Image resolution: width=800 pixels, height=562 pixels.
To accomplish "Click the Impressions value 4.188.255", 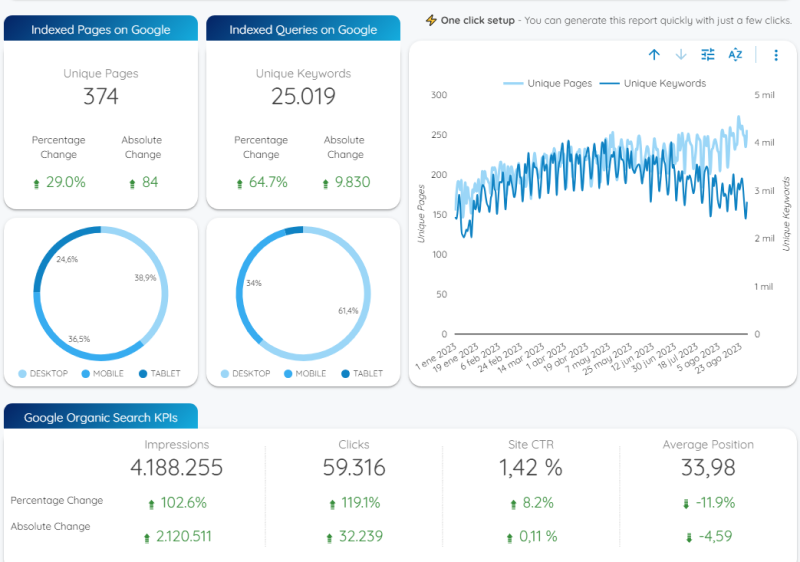I will coord(177,468).
